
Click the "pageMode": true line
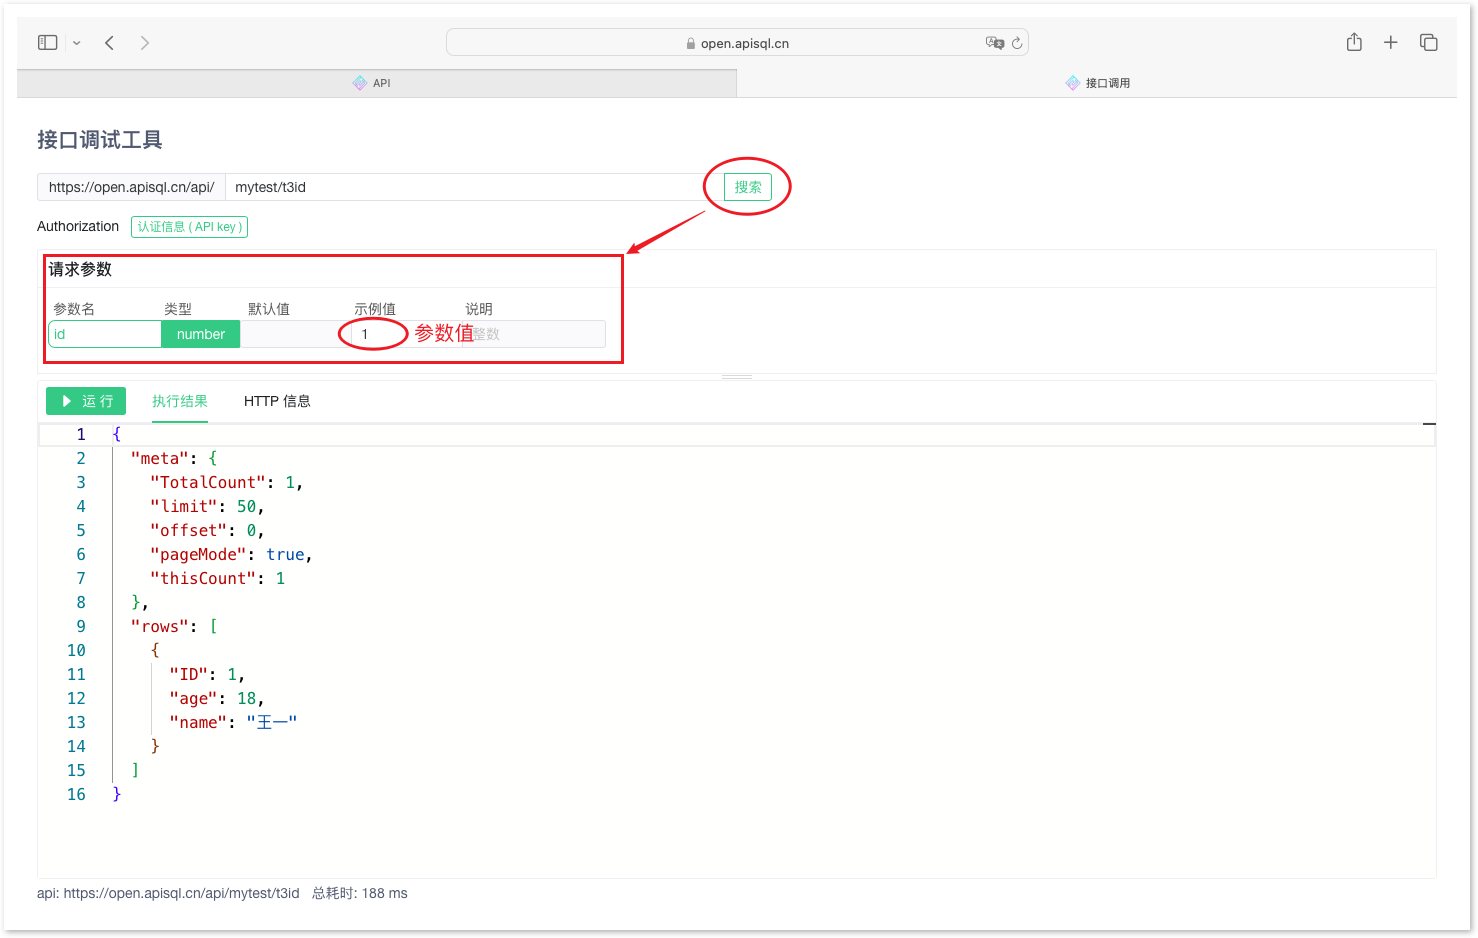231,554
